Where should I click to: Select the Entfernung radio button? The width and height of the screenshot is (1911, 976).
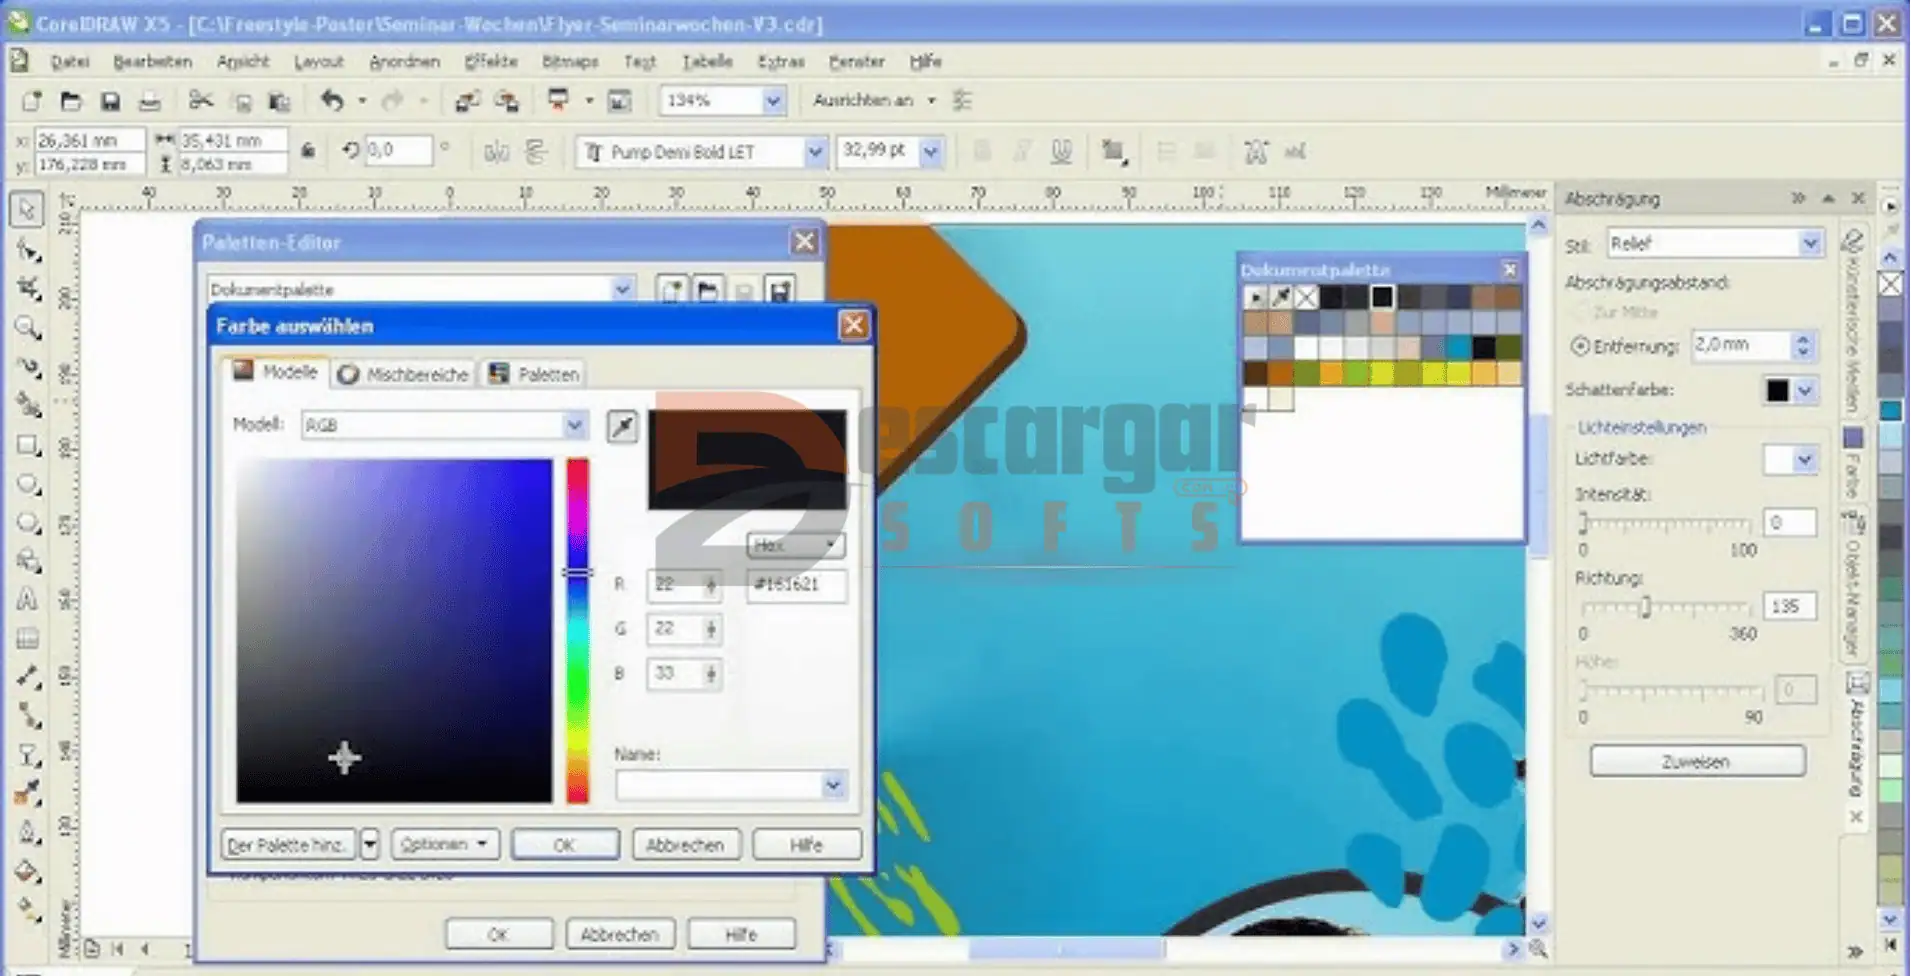[1580, 346]
